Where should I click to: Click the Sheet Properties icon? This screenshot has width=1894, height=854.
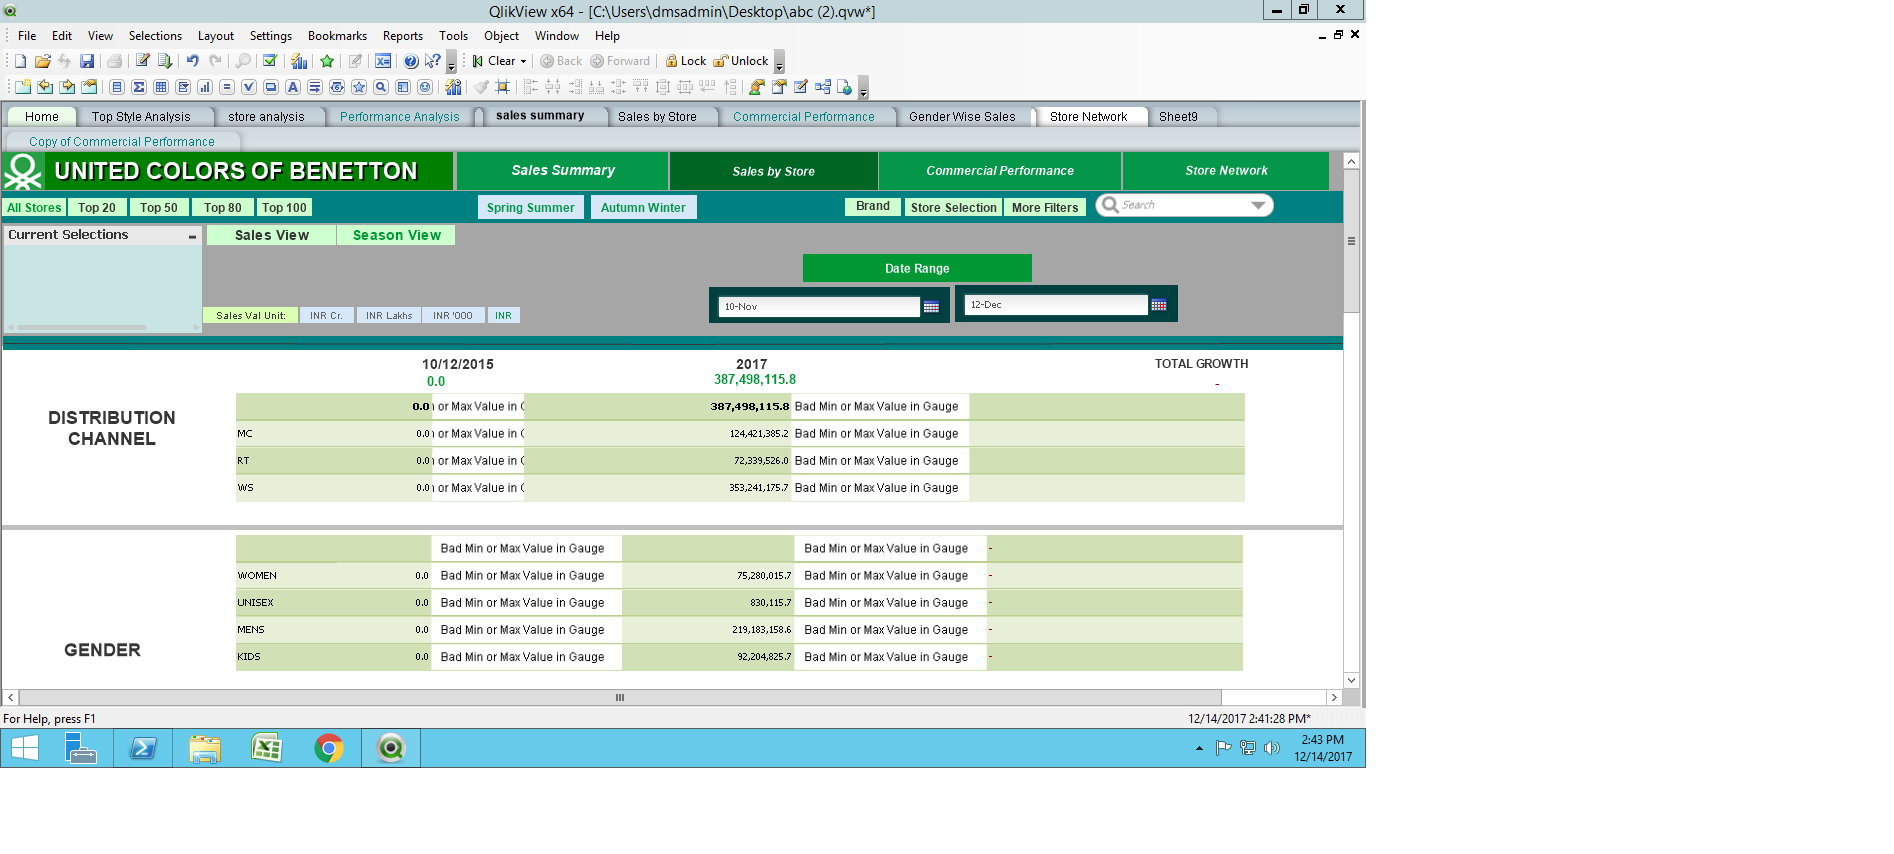click(x=89, y=87)
